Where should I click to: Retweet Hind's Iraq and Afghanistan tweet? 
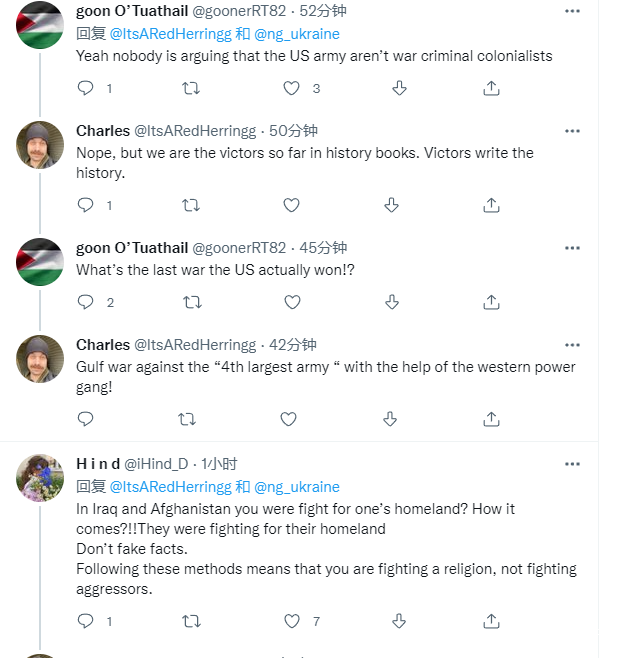190,621
